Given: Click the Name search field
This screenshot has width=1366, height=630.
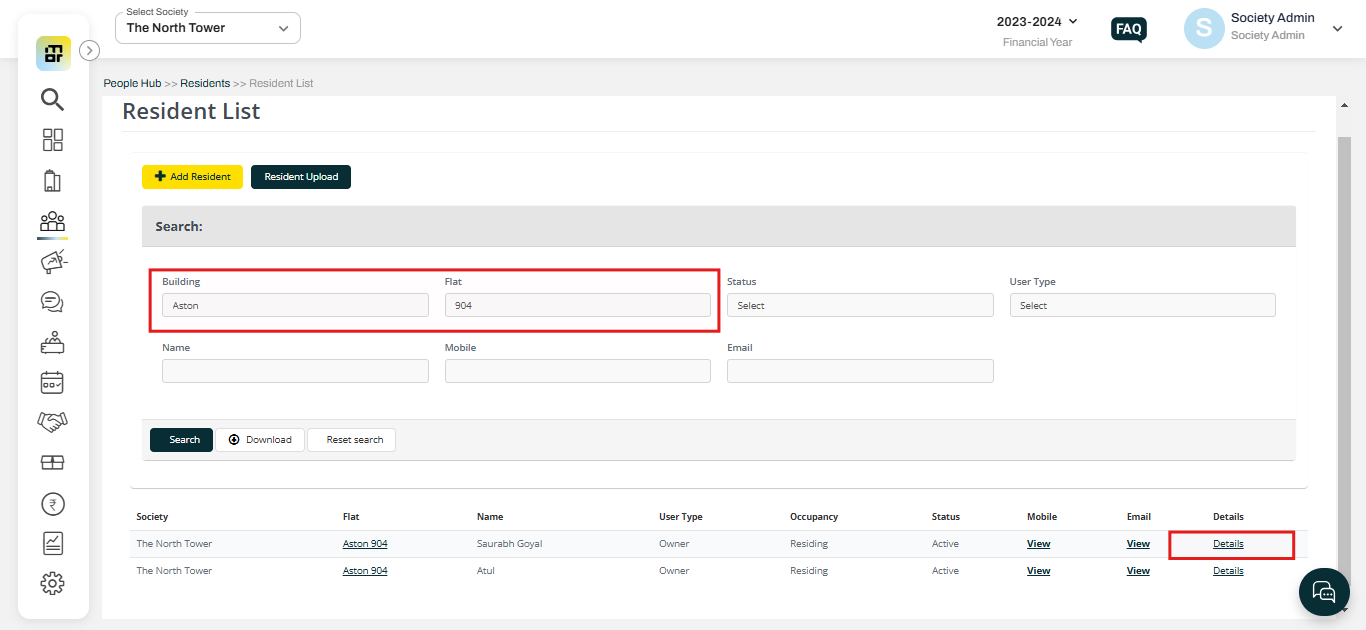Looking at the screenshot, I should (295, 371).
